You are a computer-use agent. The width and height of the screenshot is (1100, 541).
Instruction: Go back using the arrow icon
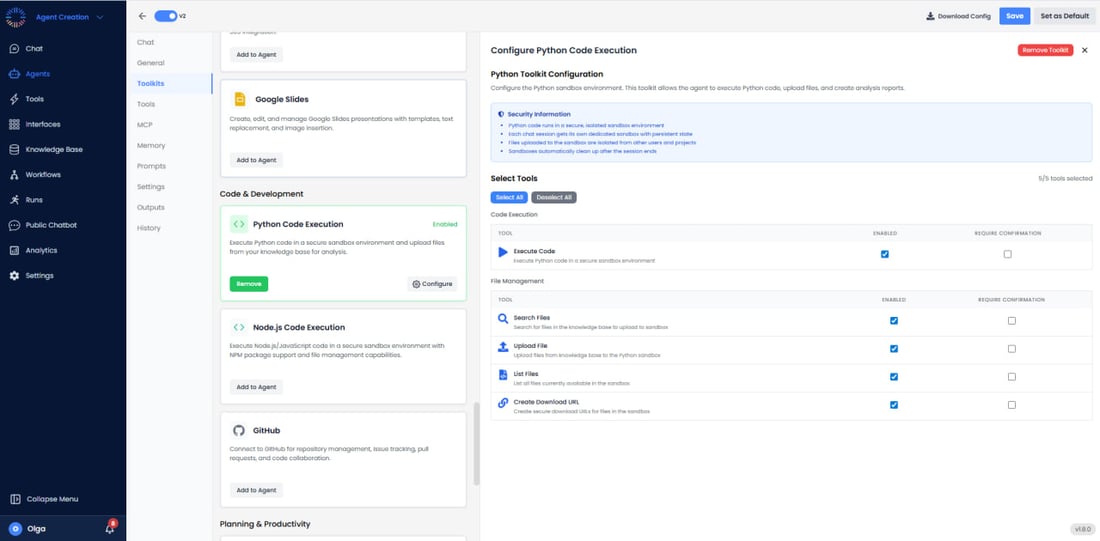(142, 16)
